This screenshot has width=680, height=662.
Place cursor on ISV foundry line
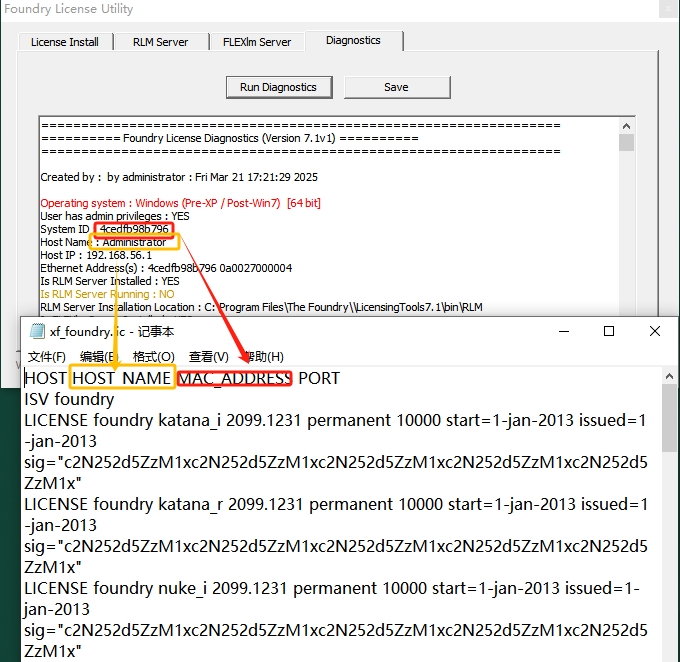point(70,400)
